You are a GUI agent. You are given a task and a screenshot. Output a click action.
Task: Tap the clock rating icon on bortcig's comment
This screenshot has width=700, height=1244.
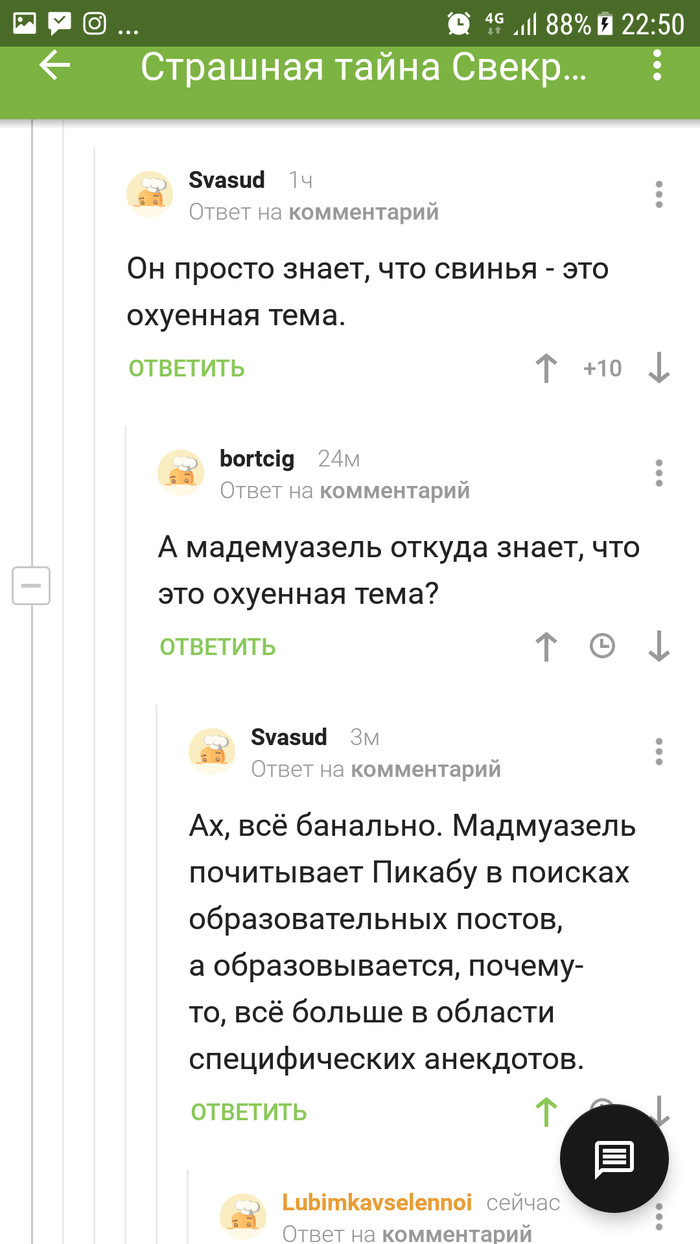pos(602,646)
